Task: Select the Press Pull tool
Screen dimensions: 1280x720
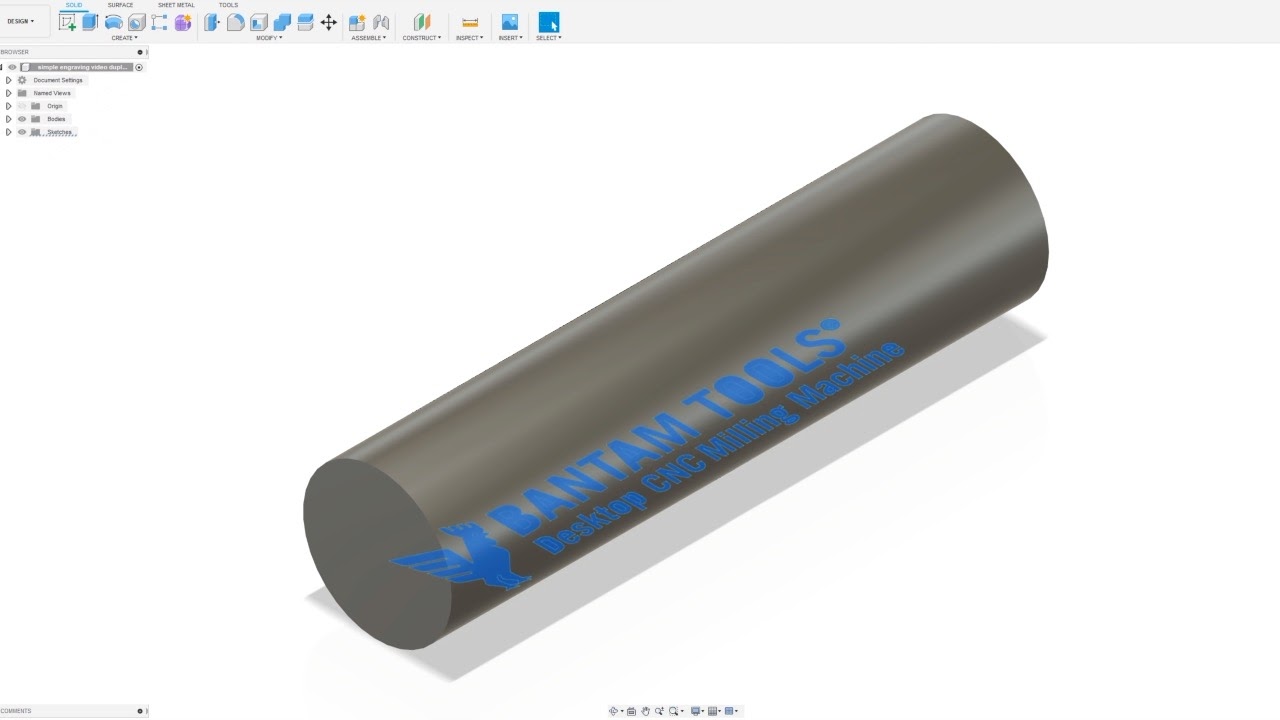Action: coord(212,22)
